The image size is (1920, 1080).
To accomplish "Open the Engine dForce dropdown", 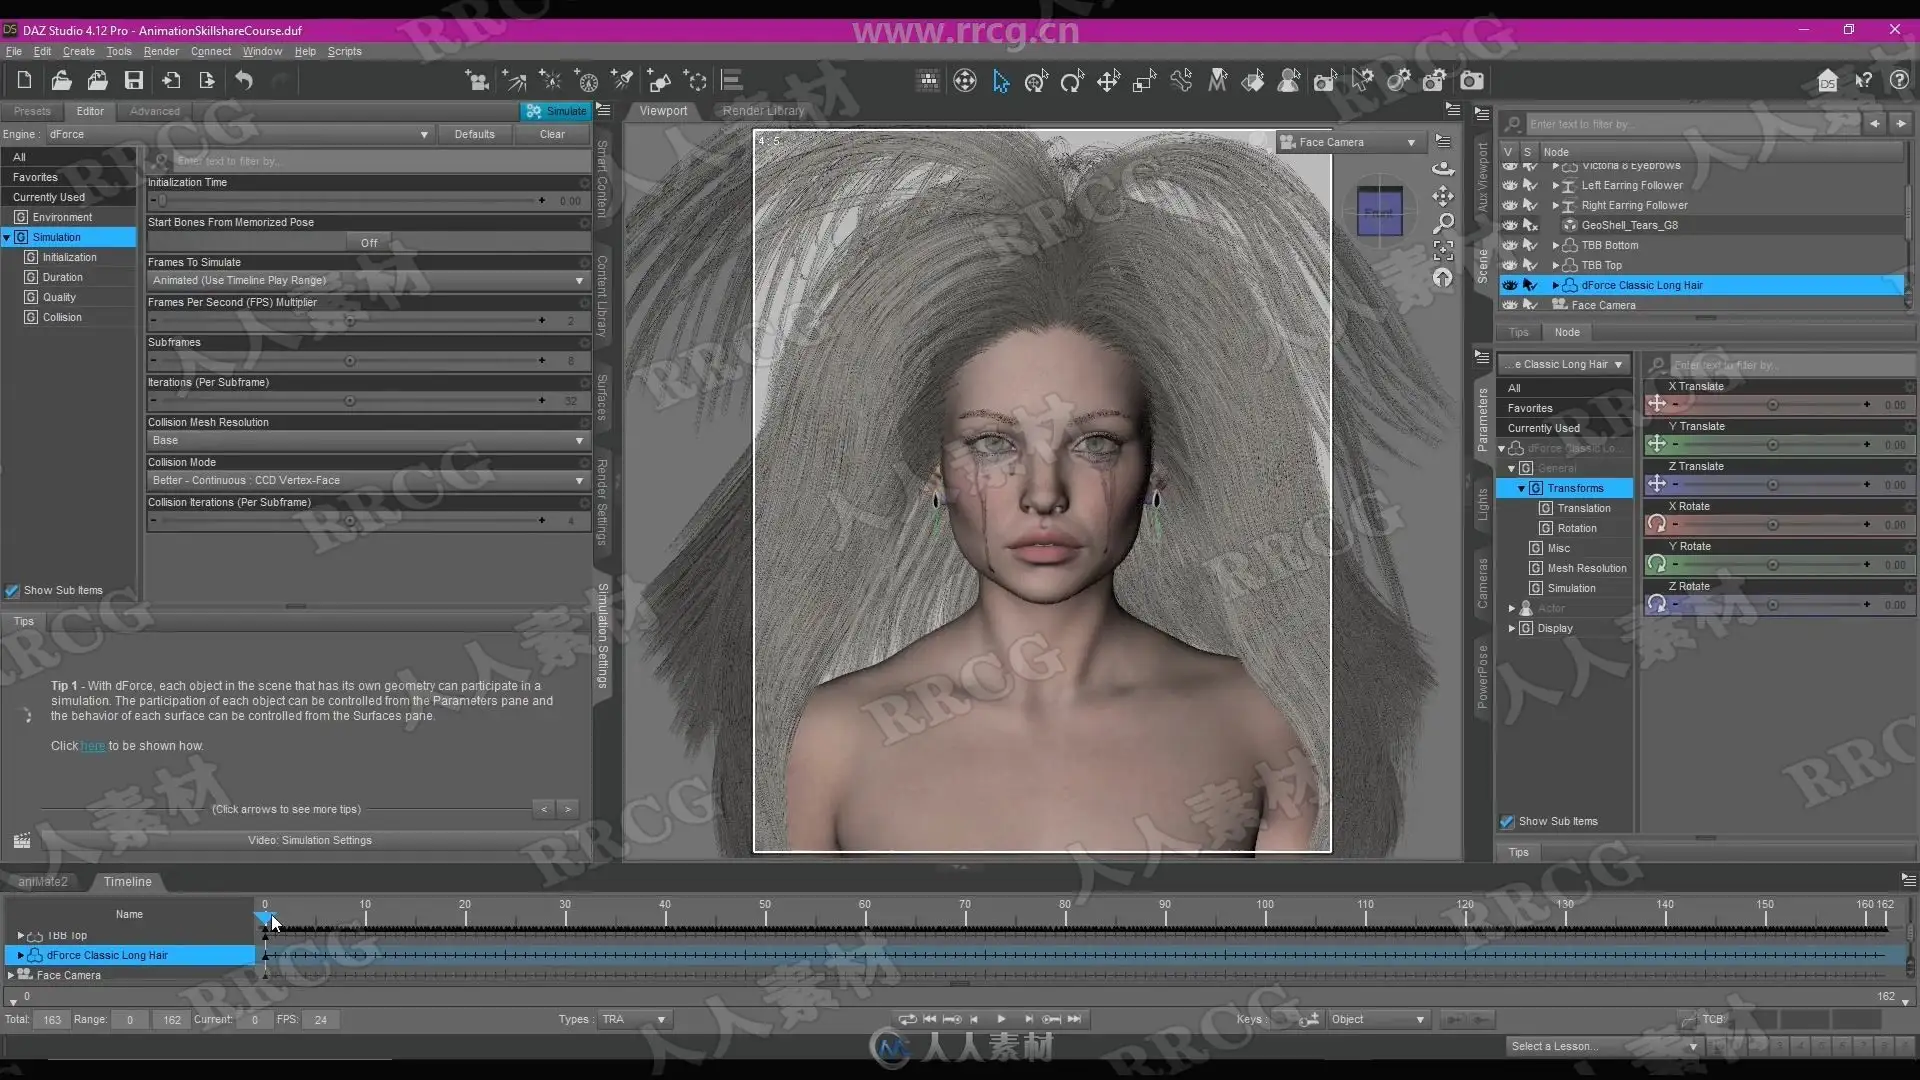I will coord(240,134).
